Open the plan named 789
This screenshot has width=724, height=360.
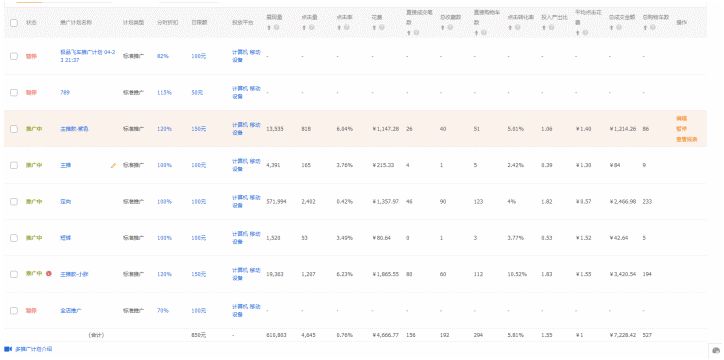65,92
